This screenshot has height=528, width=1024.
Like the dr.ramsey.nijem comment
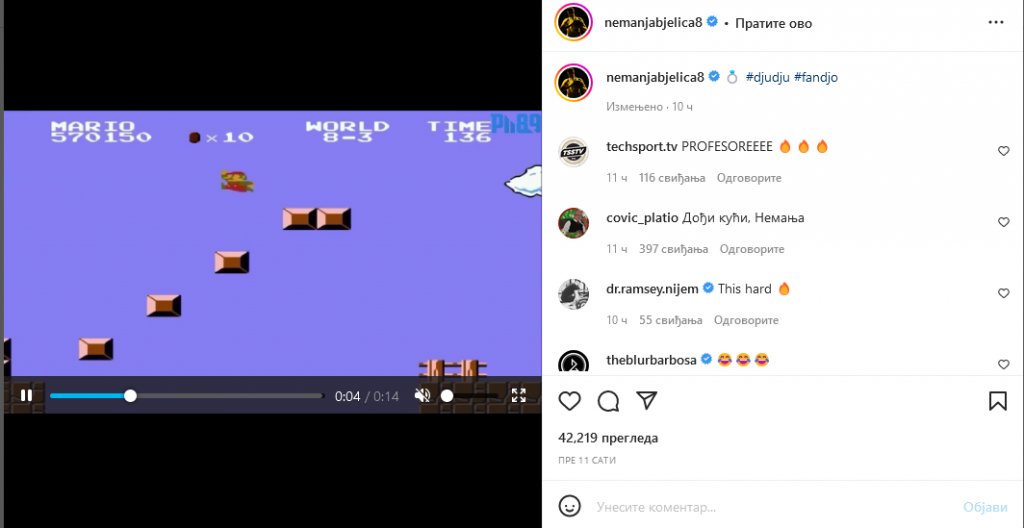pos(1003,293)
